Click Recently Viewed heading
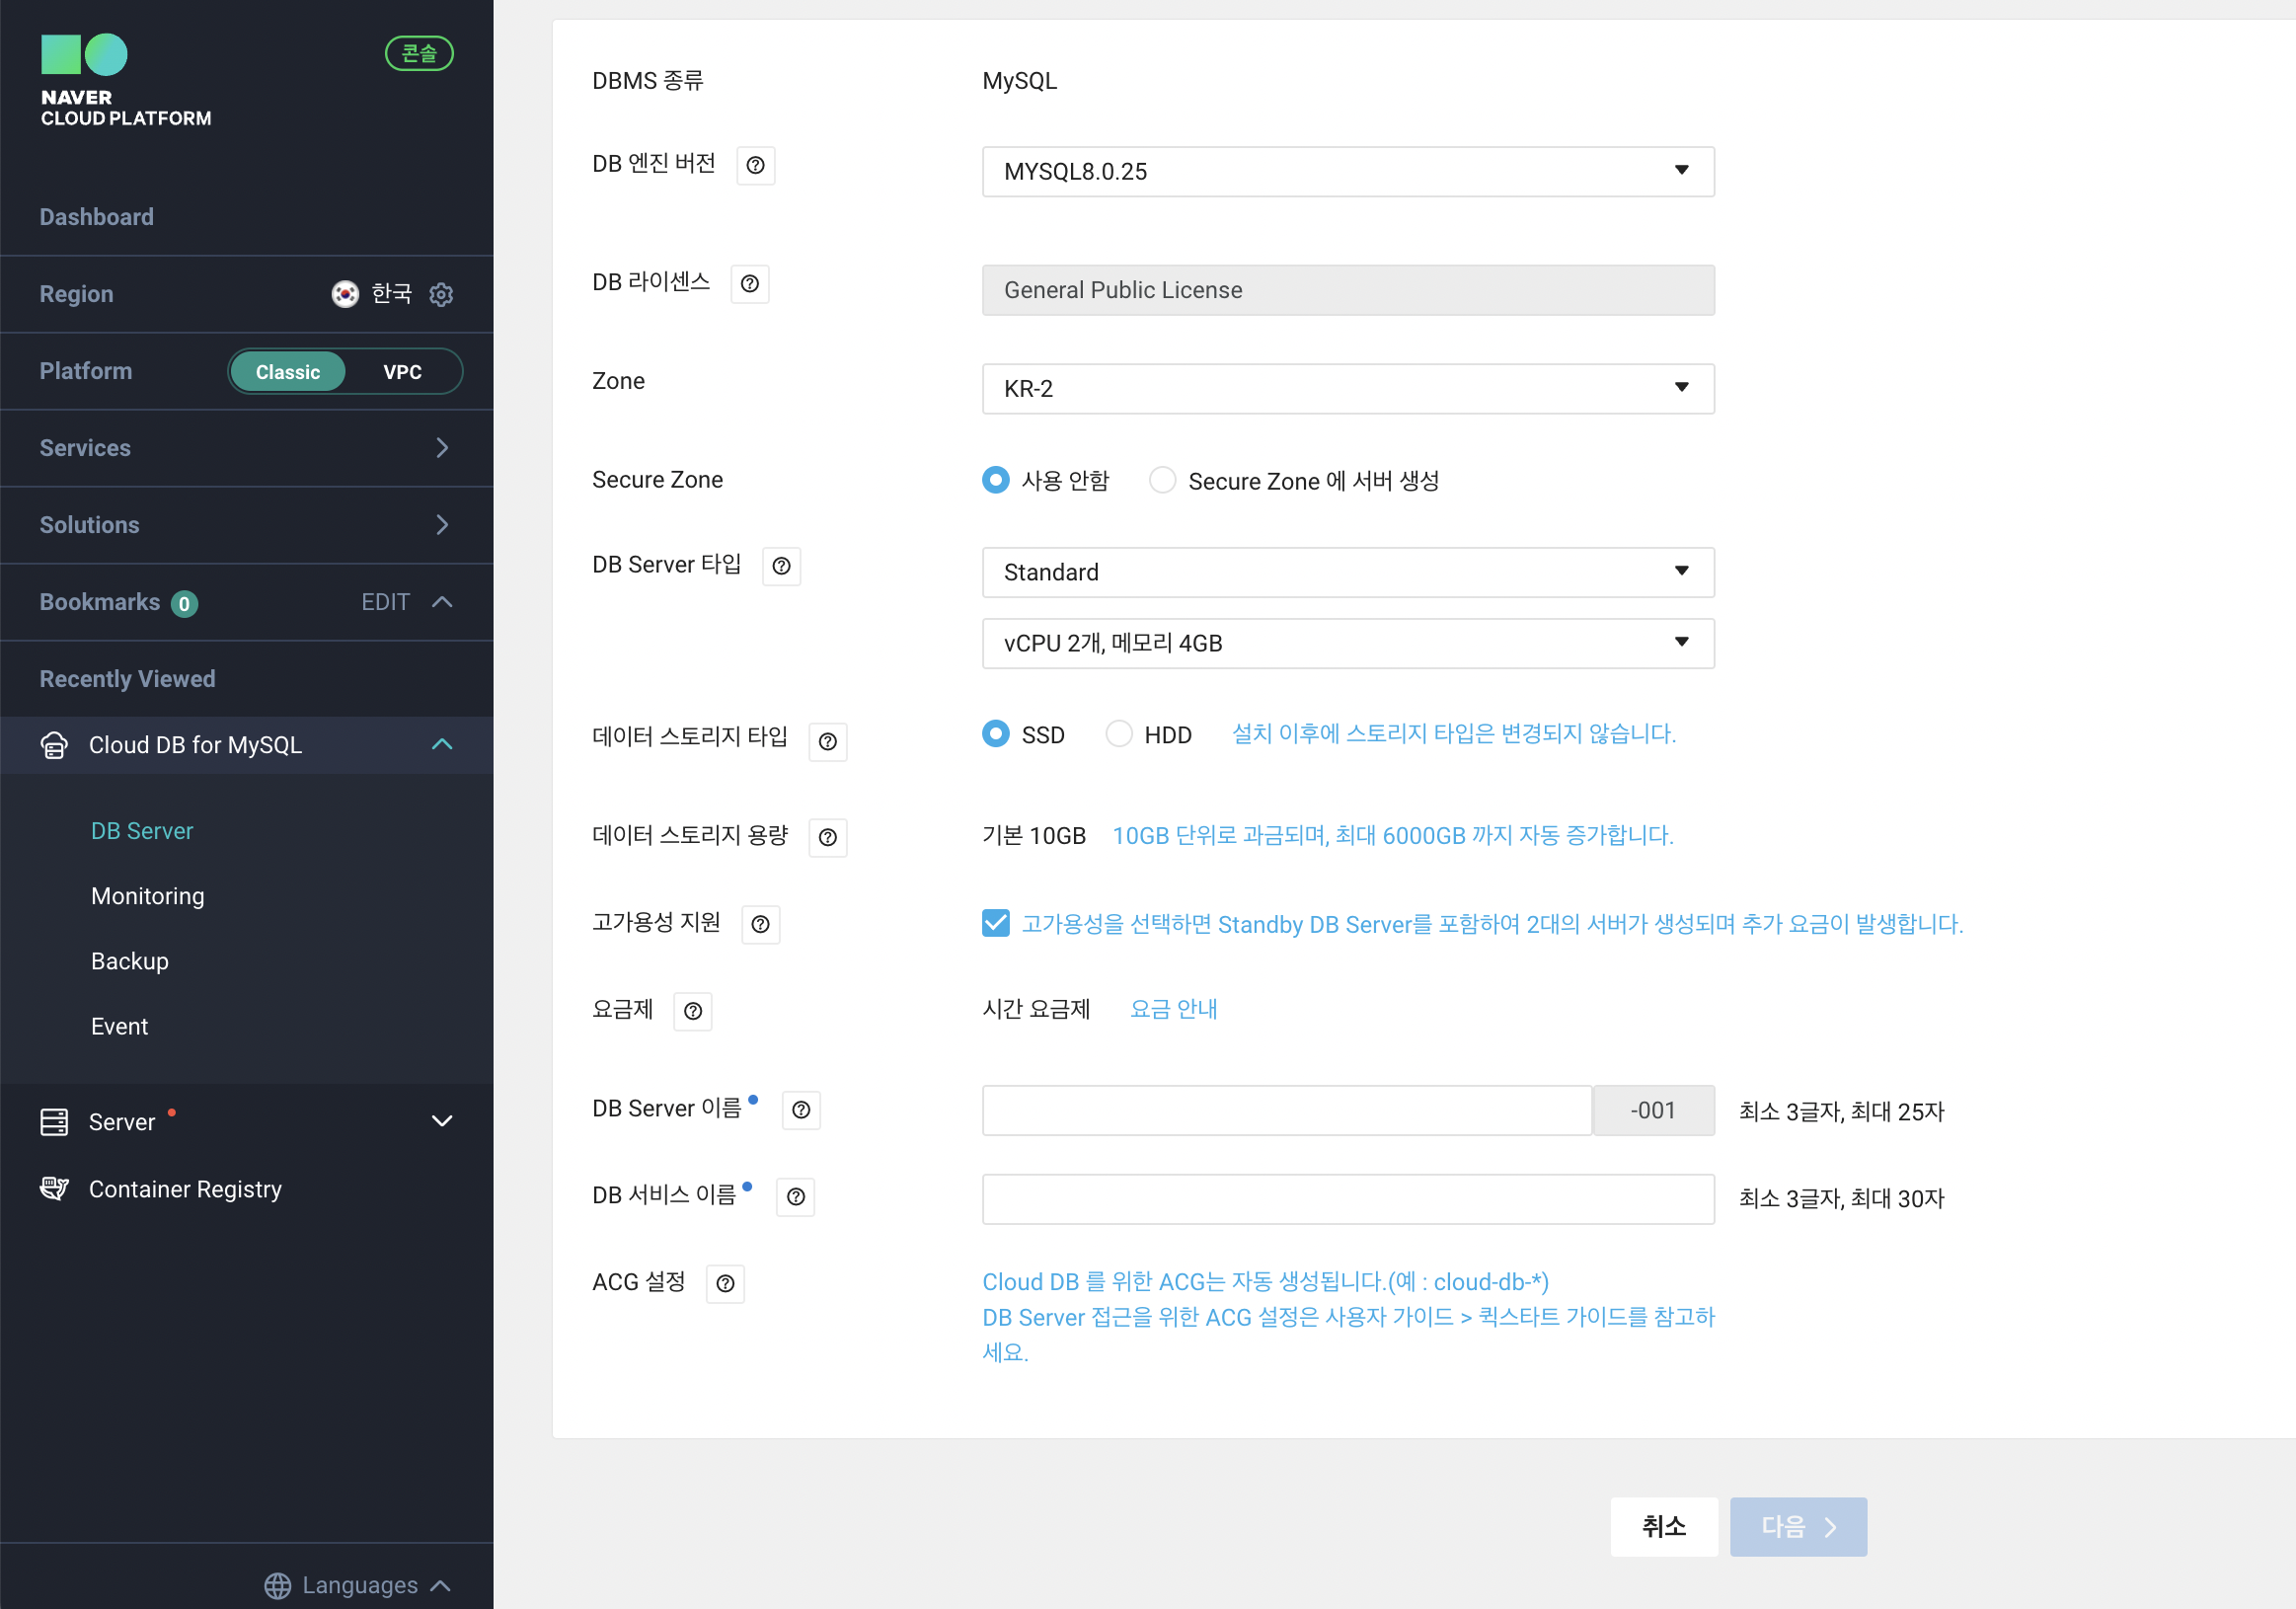The image size is (2296, 1609). (x=127, y=679)
